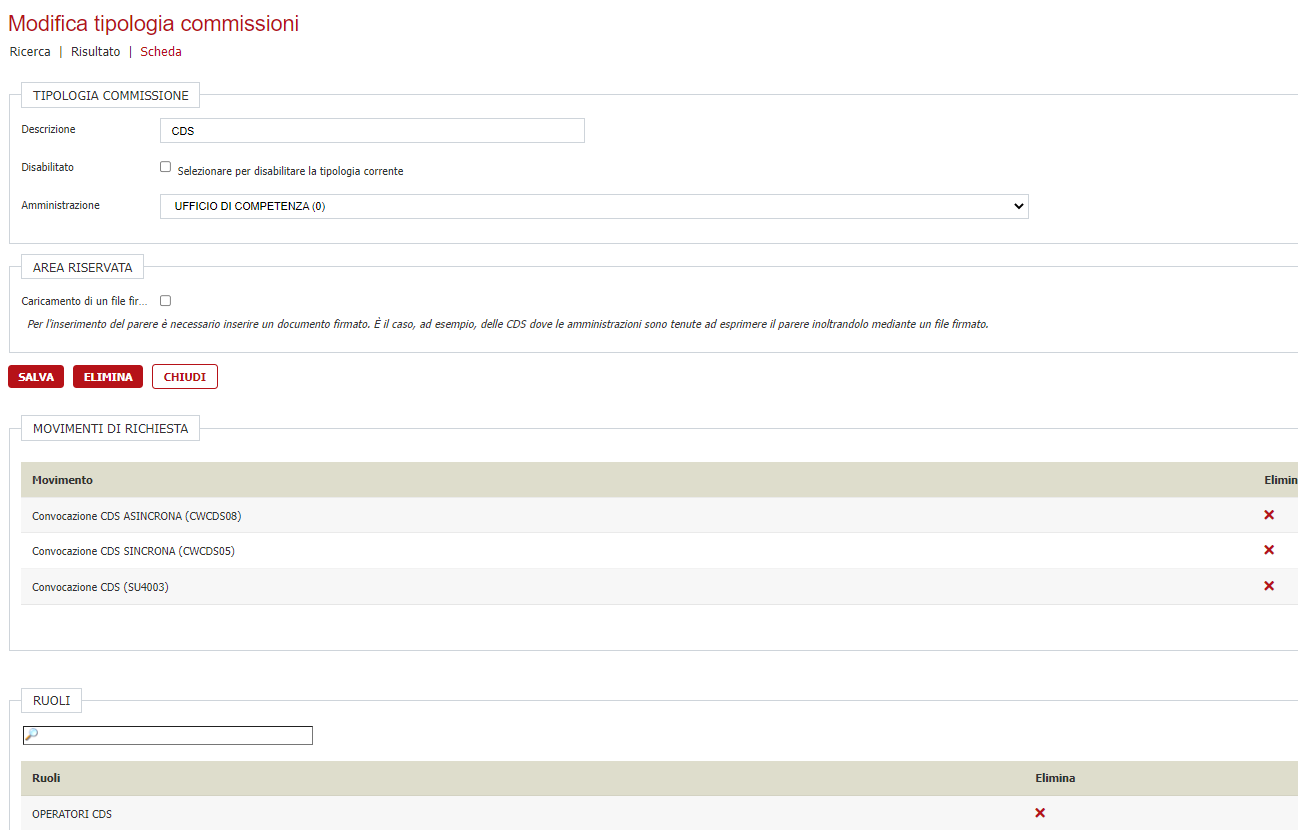Image resolution: width=1298 pixels, height=830 pixels.
Task: Expand the UFFICIO DI COMPETENZA selection list
Action: tap(593, 206)
